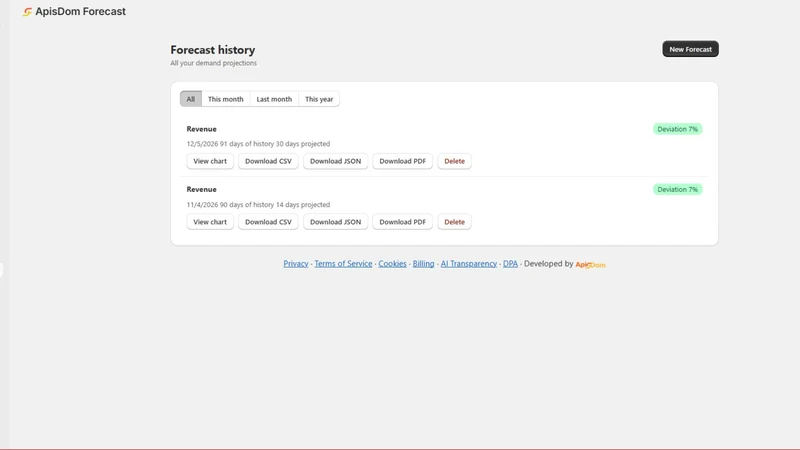Click '11/4/2026 90 days of history' text
800x450 pixels.
[x=230, y=205]
